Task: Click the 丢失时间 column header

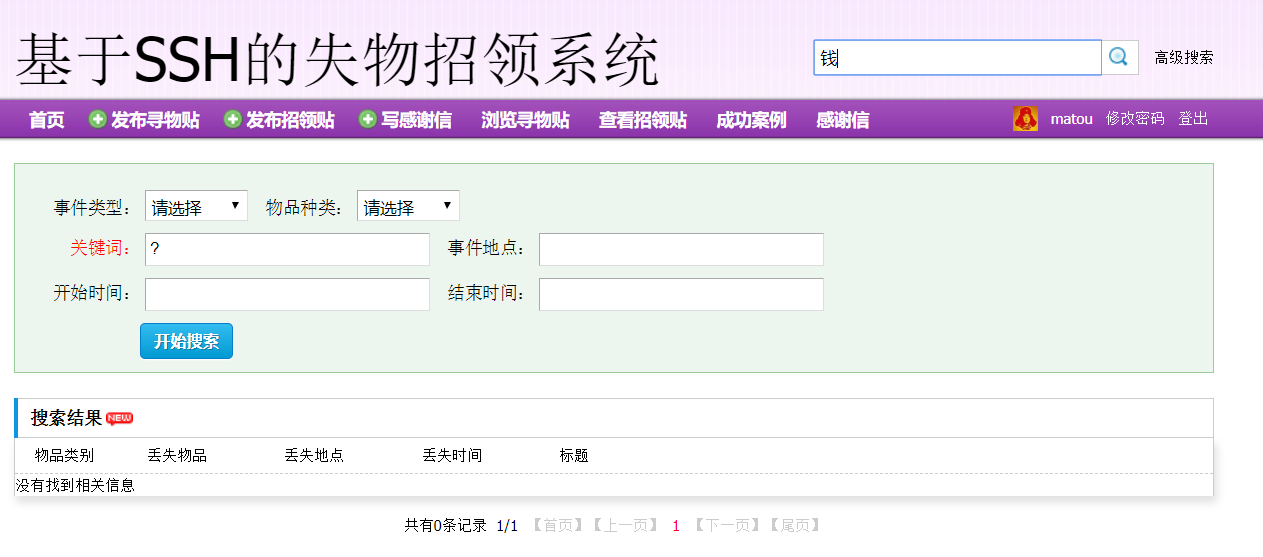Action: pyautogui.click(x=452, y=456)
